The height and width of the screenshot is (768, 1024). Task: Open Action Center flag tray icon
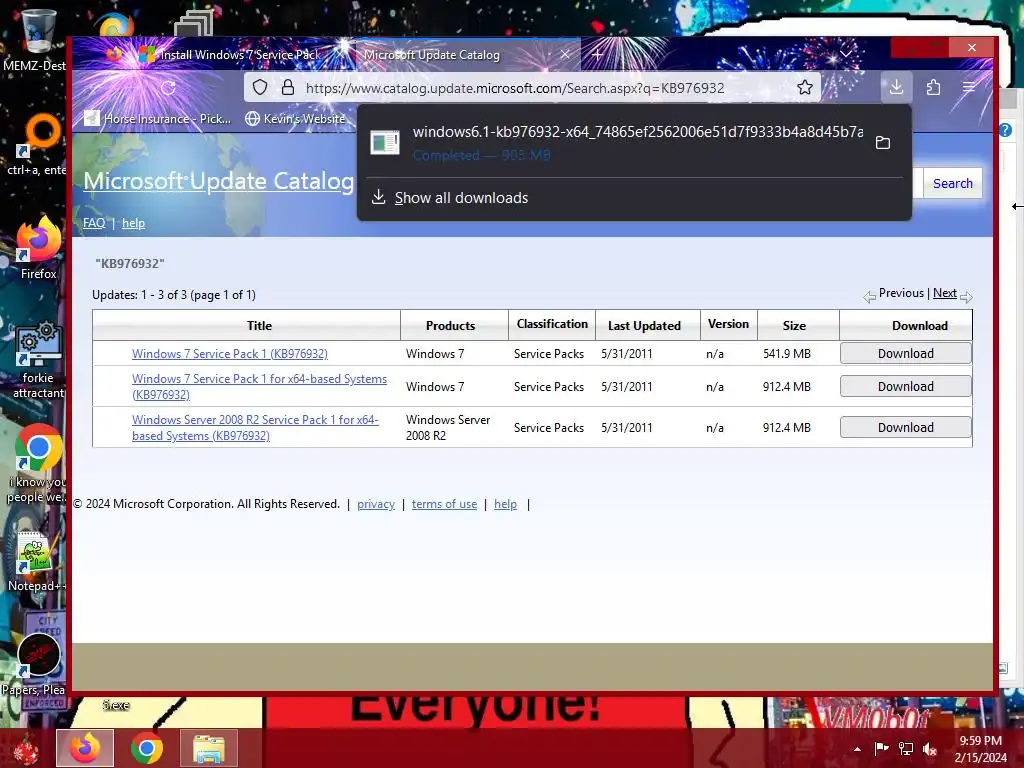(881, 748)
